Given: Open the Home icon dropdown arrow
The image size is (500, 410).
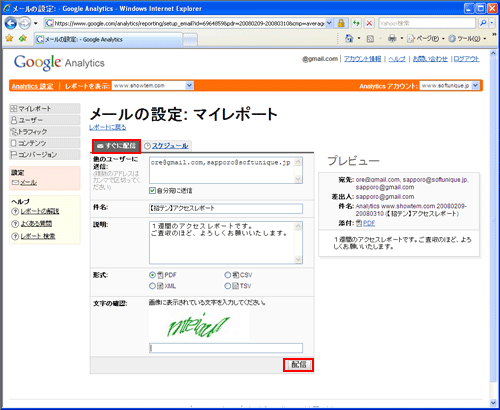Looking at the screenshot, I should pos(359,39).
